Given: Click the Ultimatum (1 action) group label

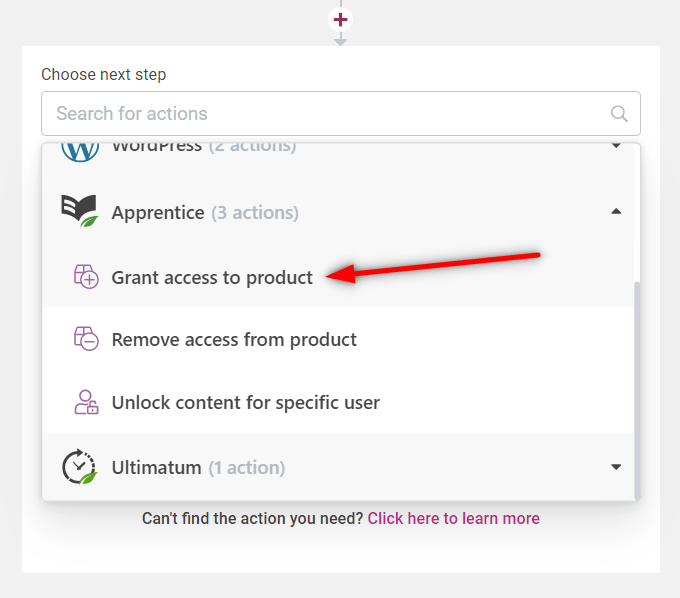Looking at the screenshot, I should click(x=198, y=467).
